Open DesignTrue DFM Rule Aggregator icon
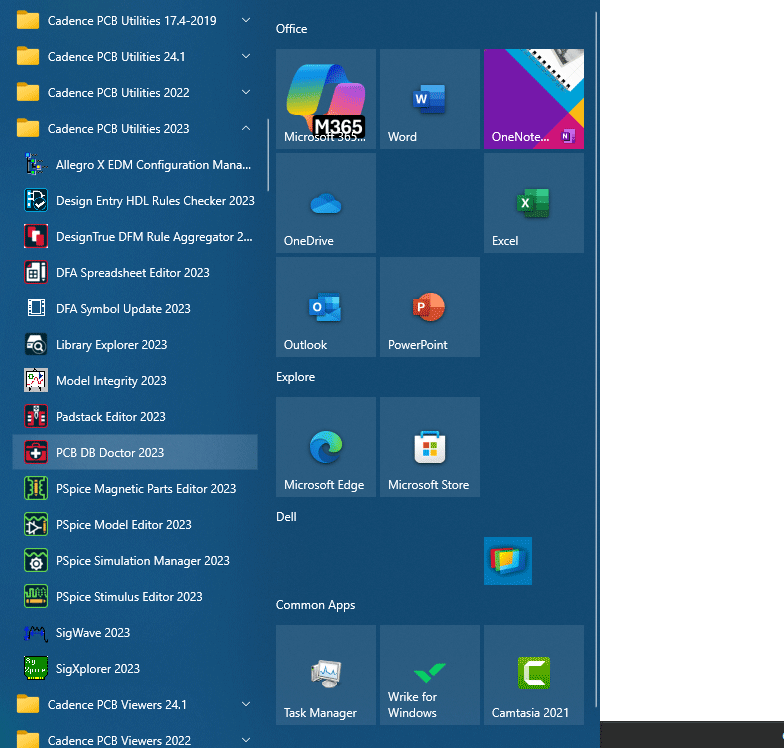784x748 pixels. pyautogui.click(x=36, y=236)
